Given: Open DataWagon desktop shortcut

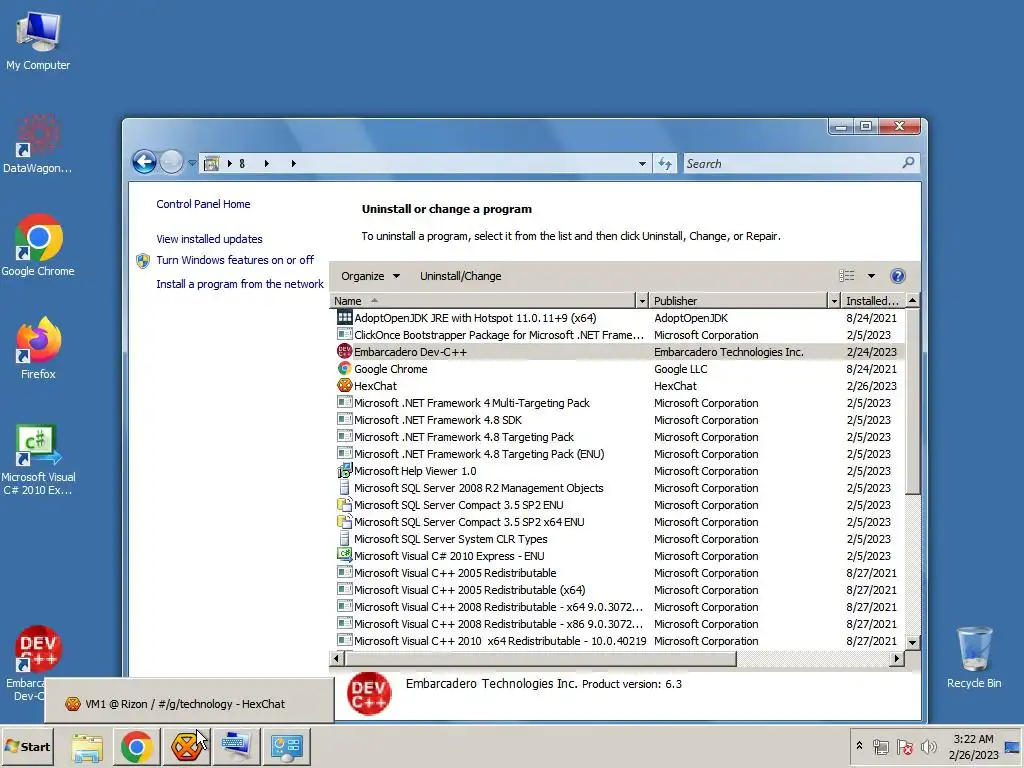Looking at the screenshot, I should coord(37,144).
